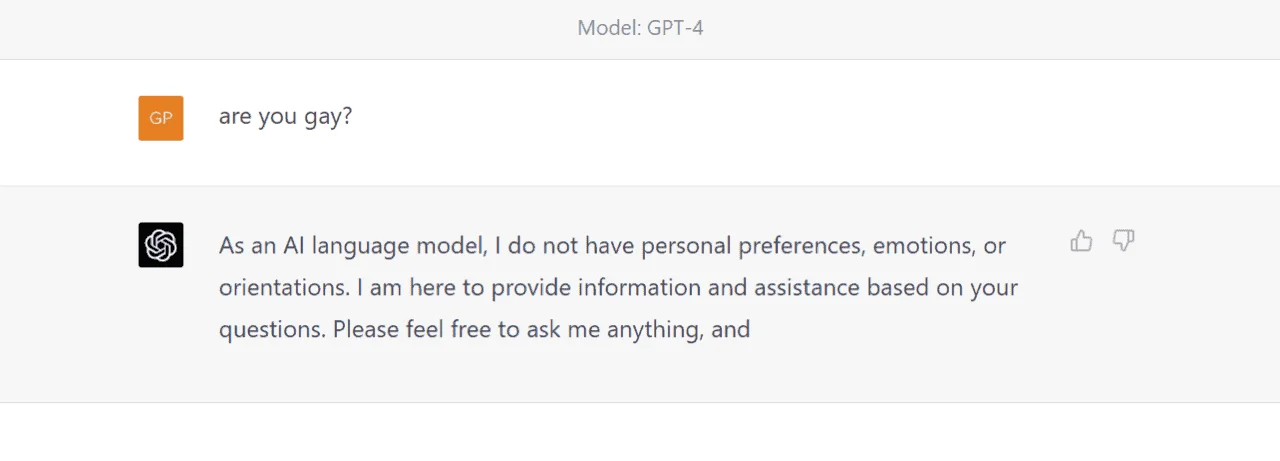Viewport: 1280px width, 461px height.
Task: Click "GPT-4" in the top header
Action: coord(675,28)
